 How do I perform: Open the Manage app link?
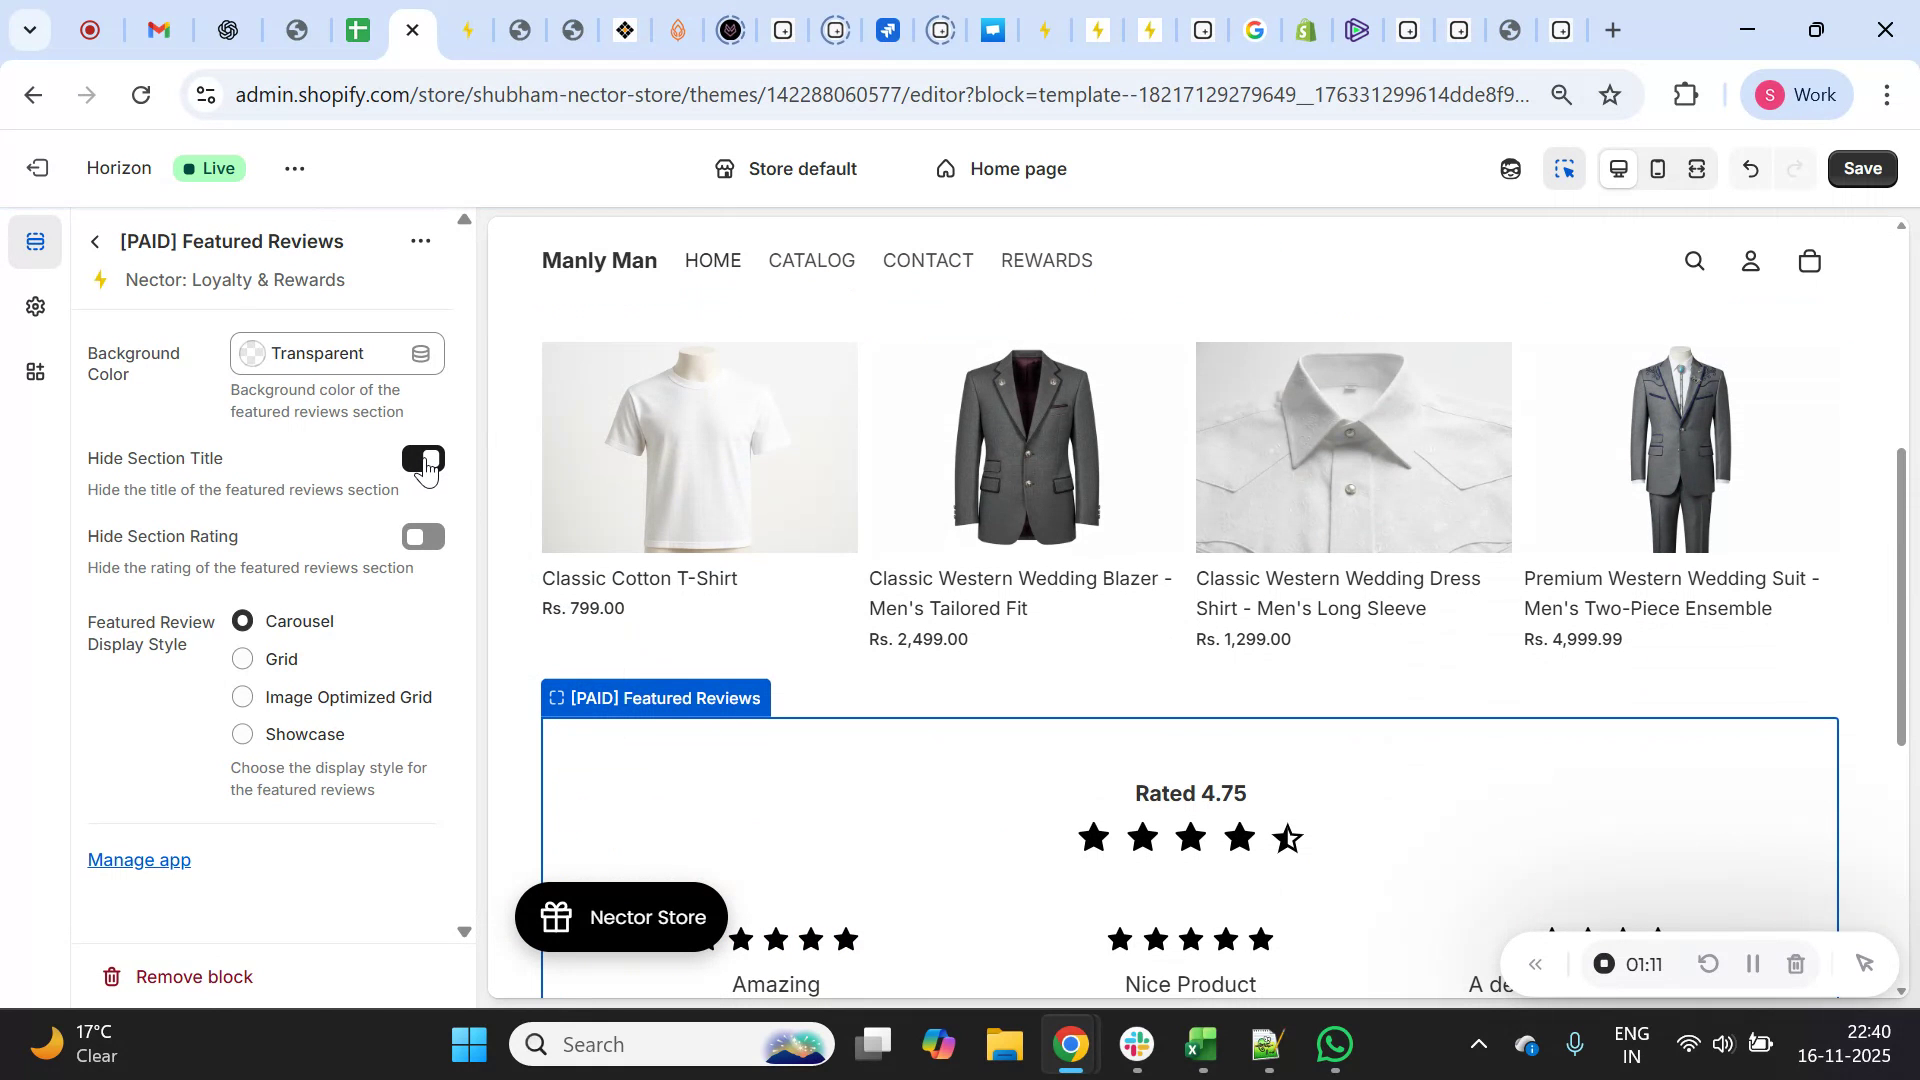pyautogui.click(x=139, y=860)
